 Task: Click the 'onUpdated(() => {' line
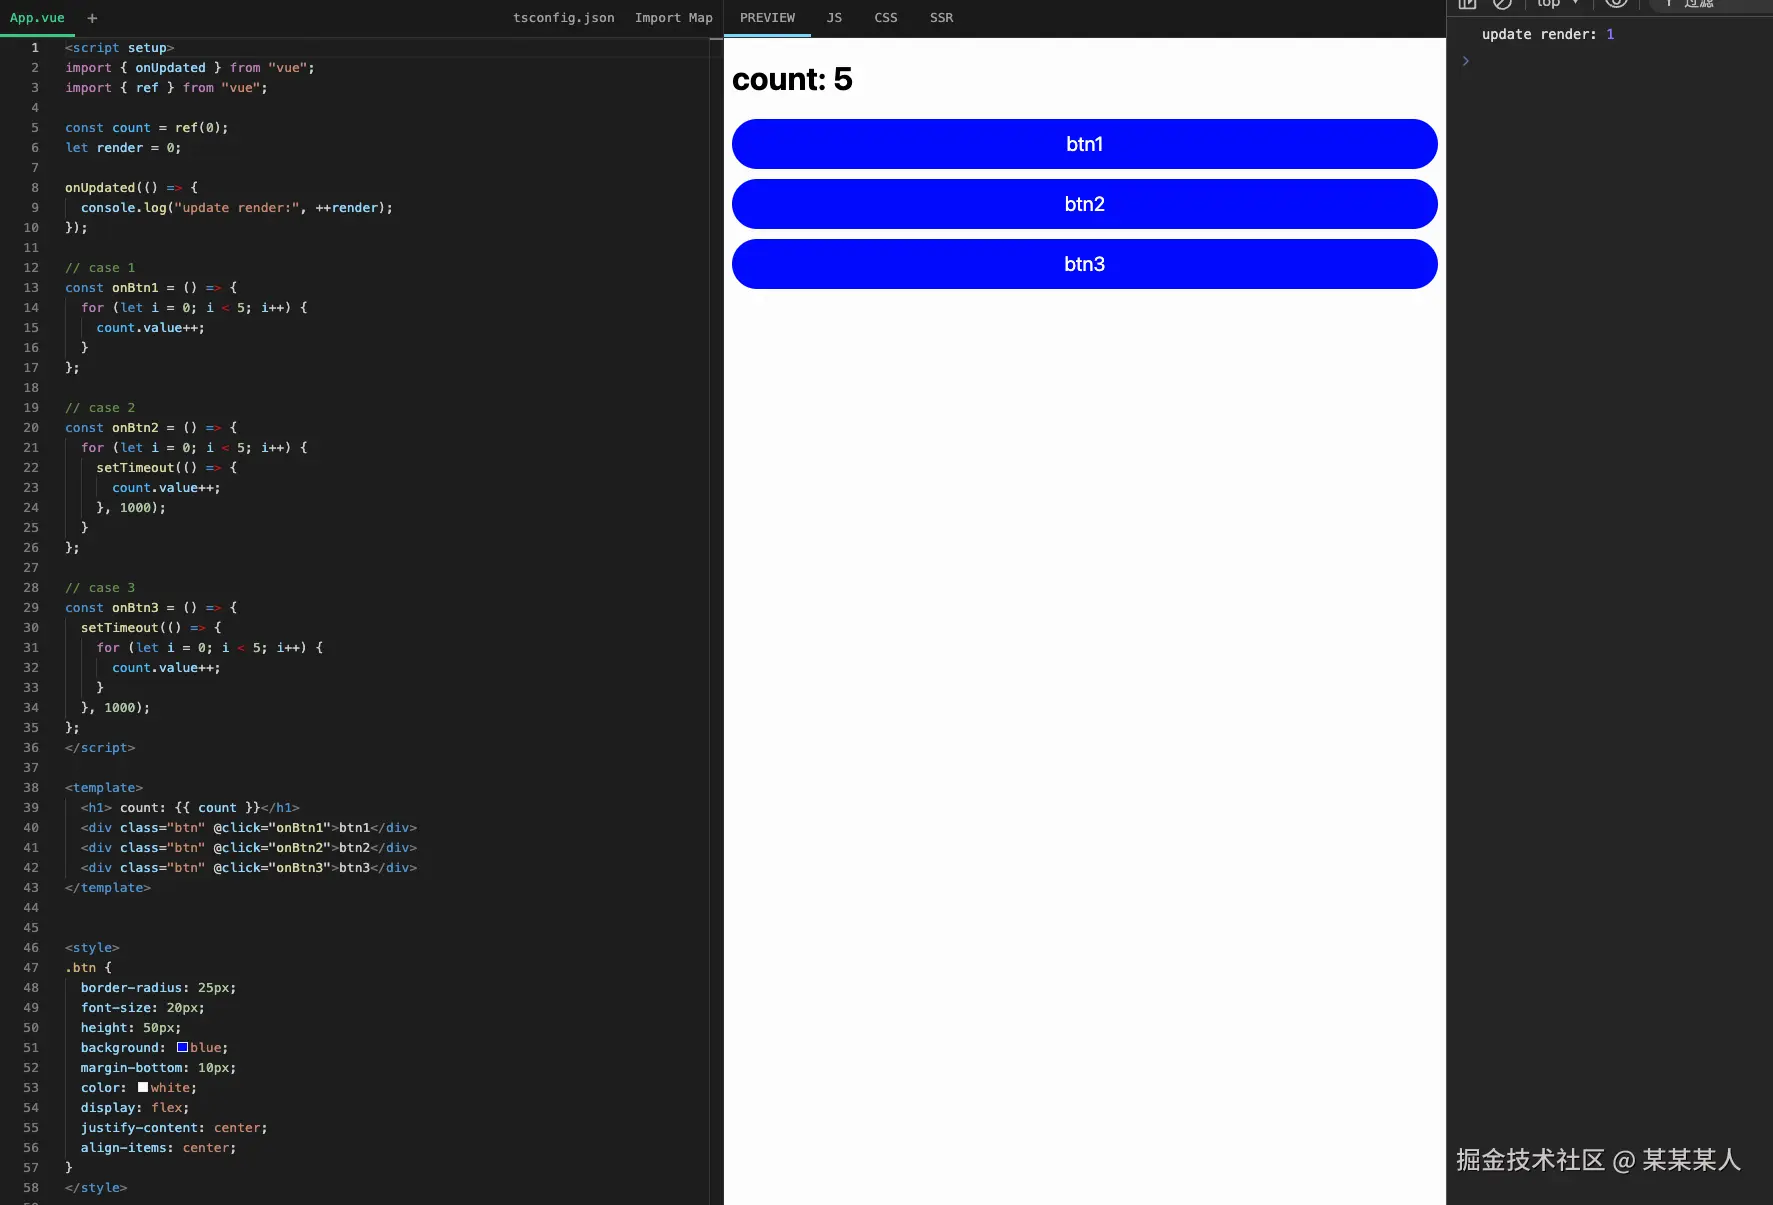click(131, 187)
